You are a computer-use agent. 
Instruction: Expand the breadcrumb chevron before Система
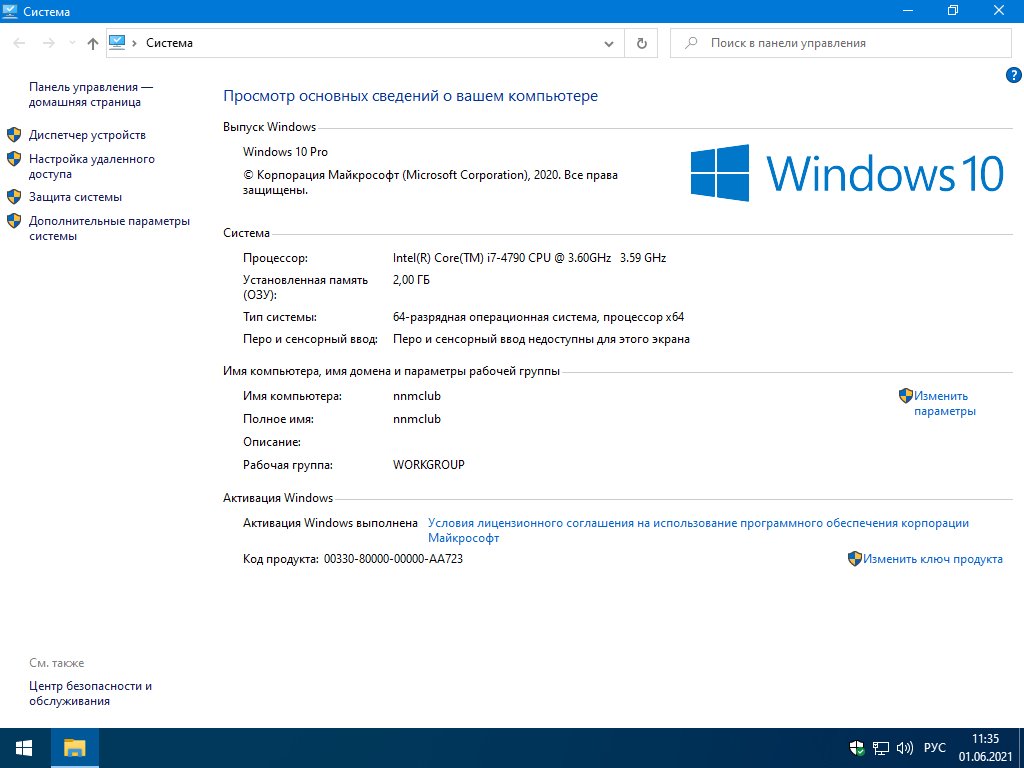coord(135,43)
